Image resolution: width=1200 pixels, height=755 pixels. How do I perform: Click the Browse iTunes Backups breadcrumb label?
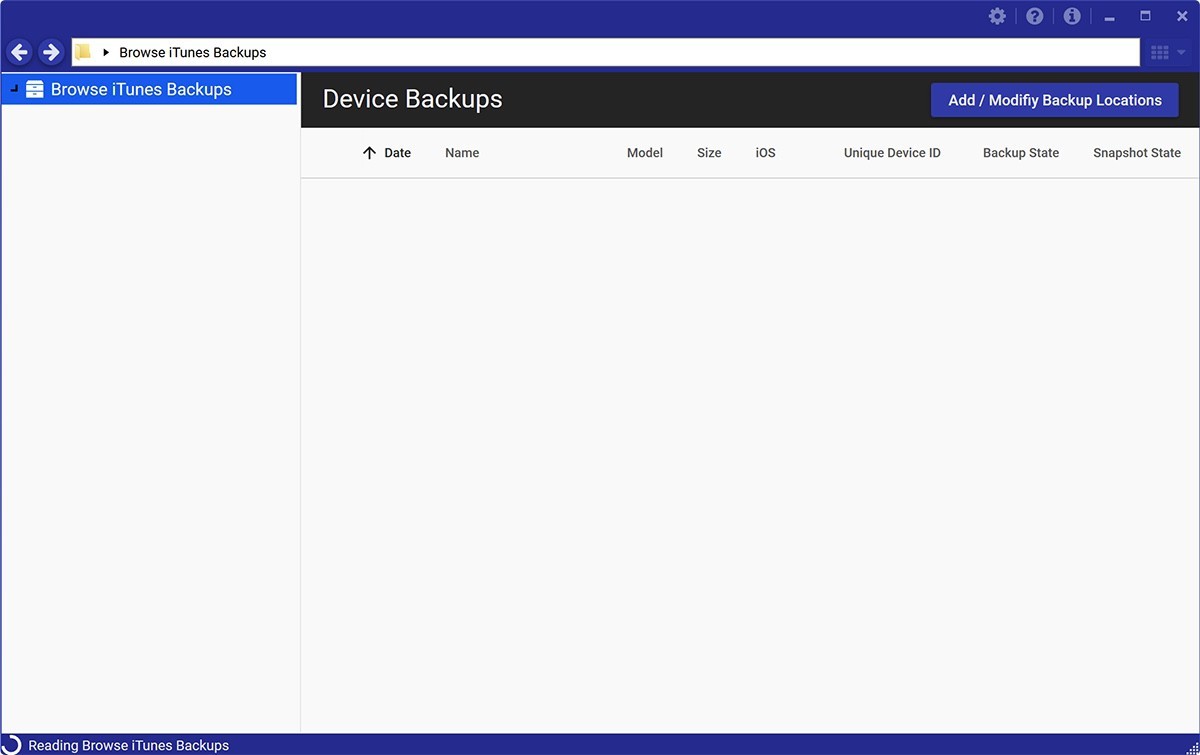coord(191,51)
